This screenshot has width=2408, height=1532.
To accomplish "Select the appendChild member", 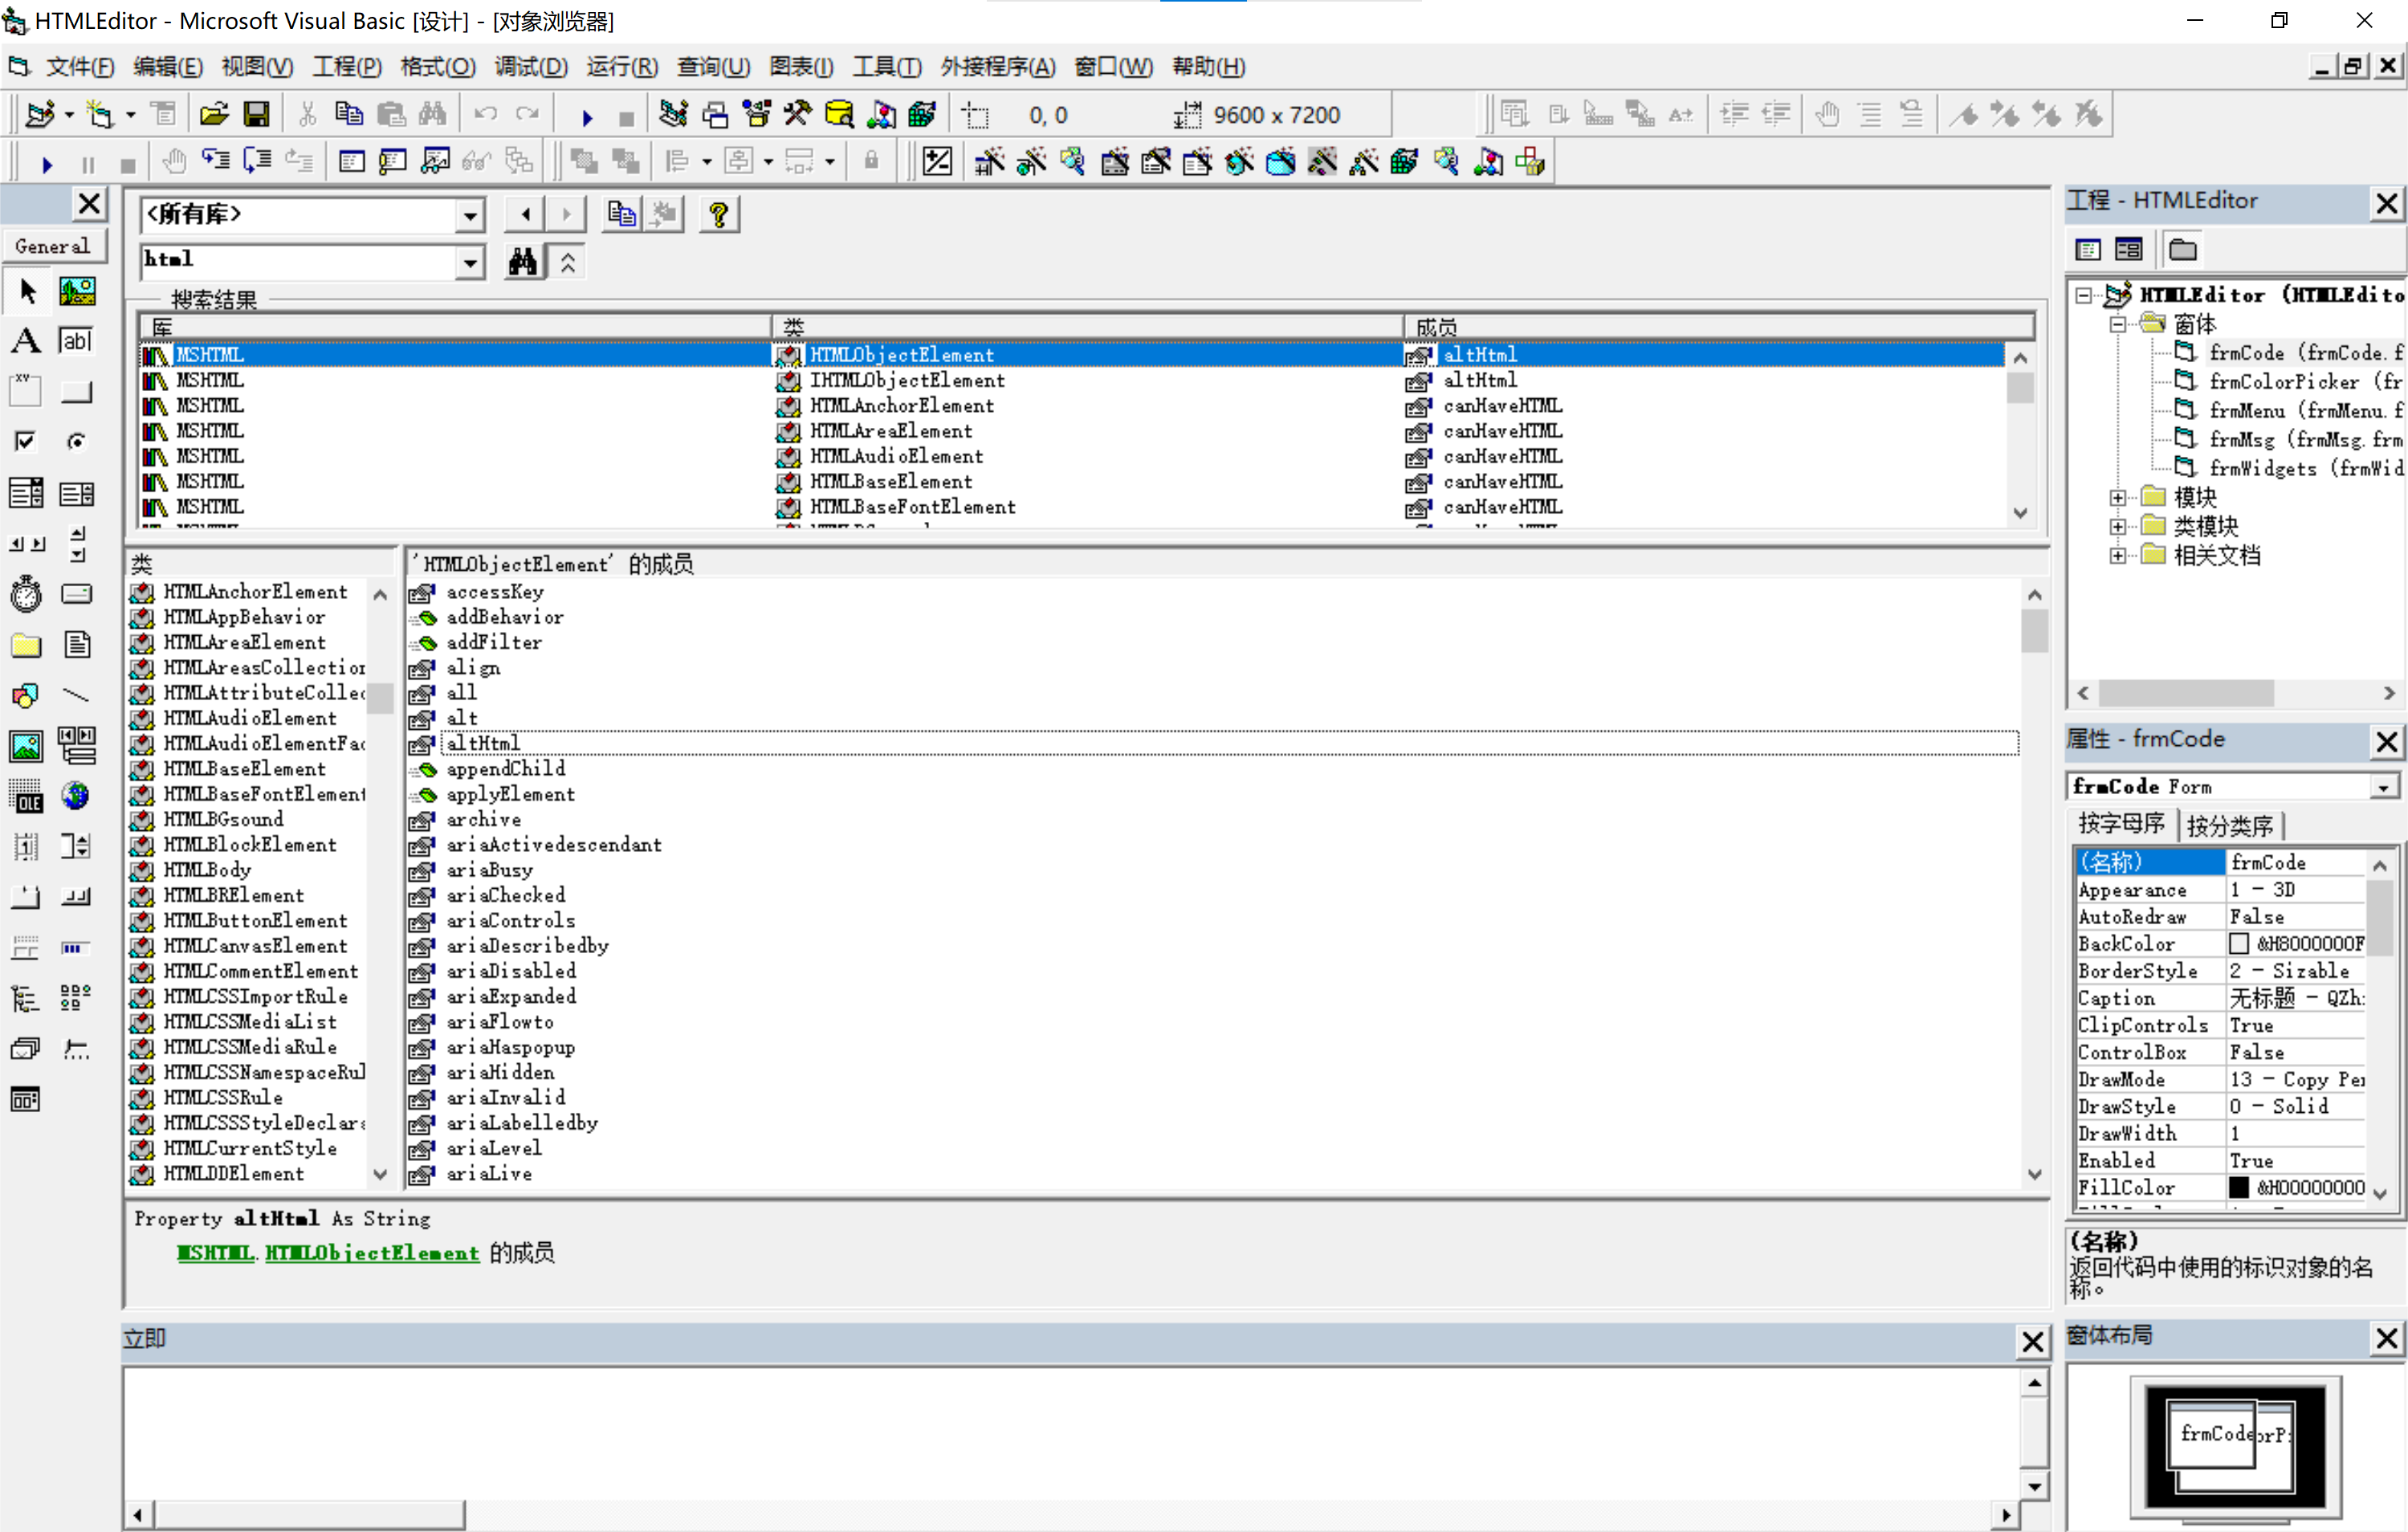I will click(506, 769).
